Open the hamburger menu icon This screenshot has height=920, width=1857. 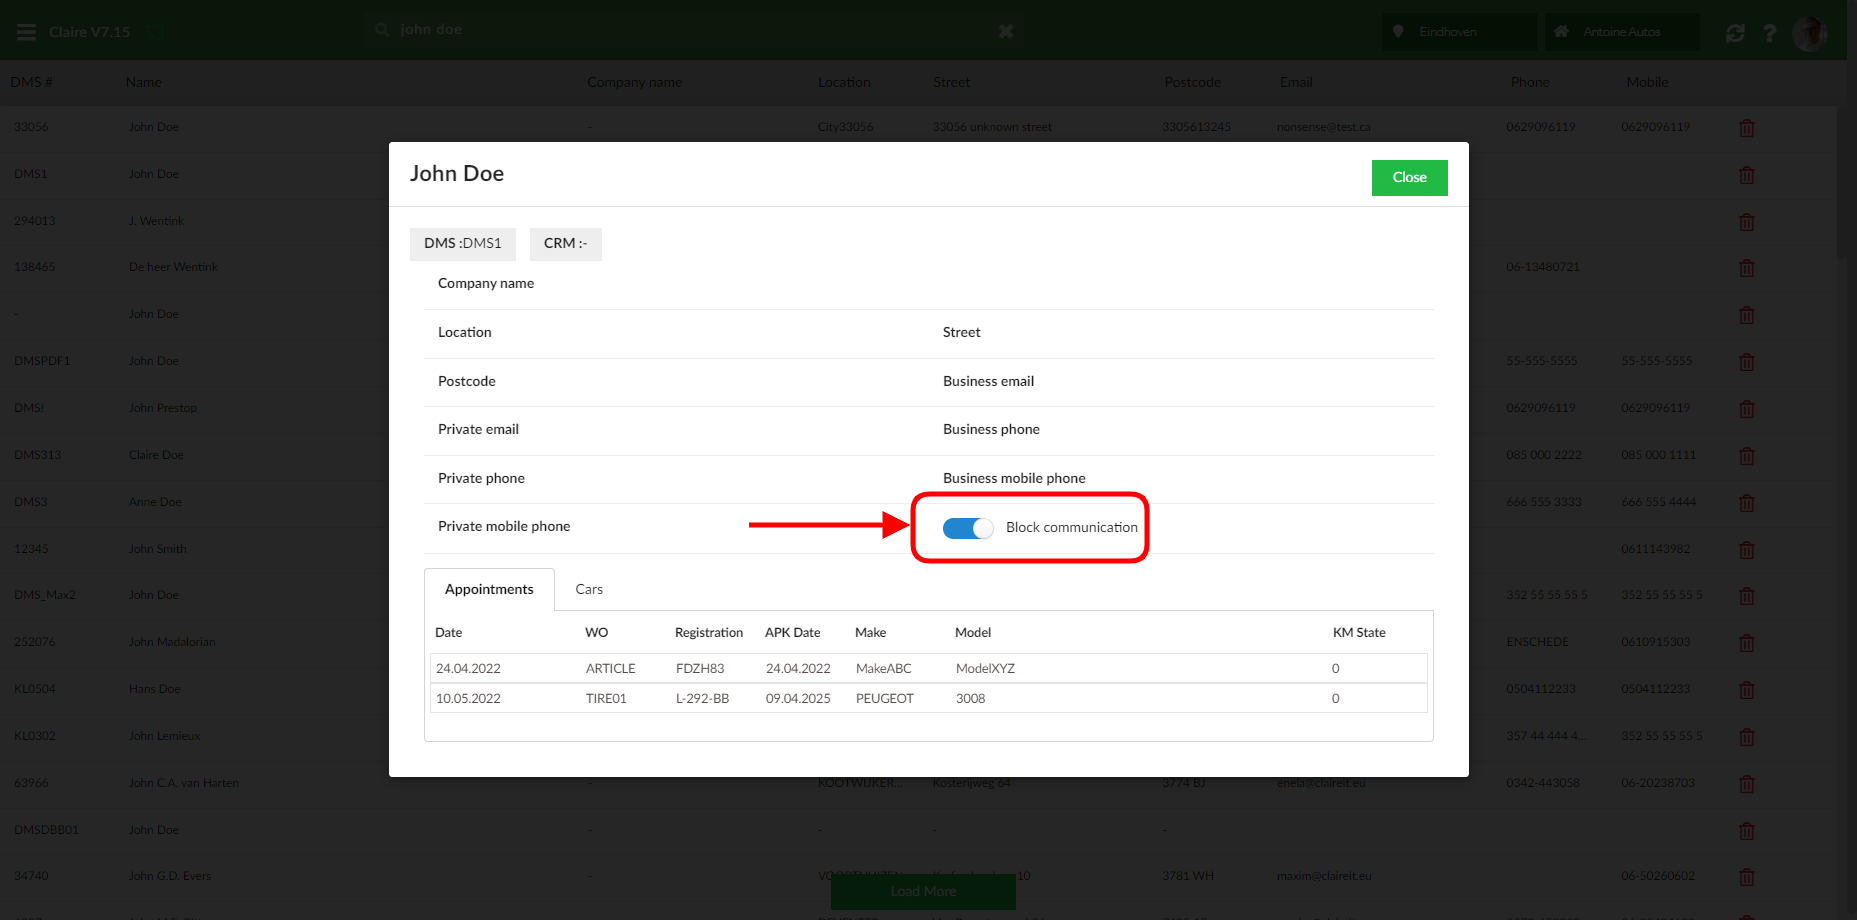pyautogui.click(x=26, y=32)
